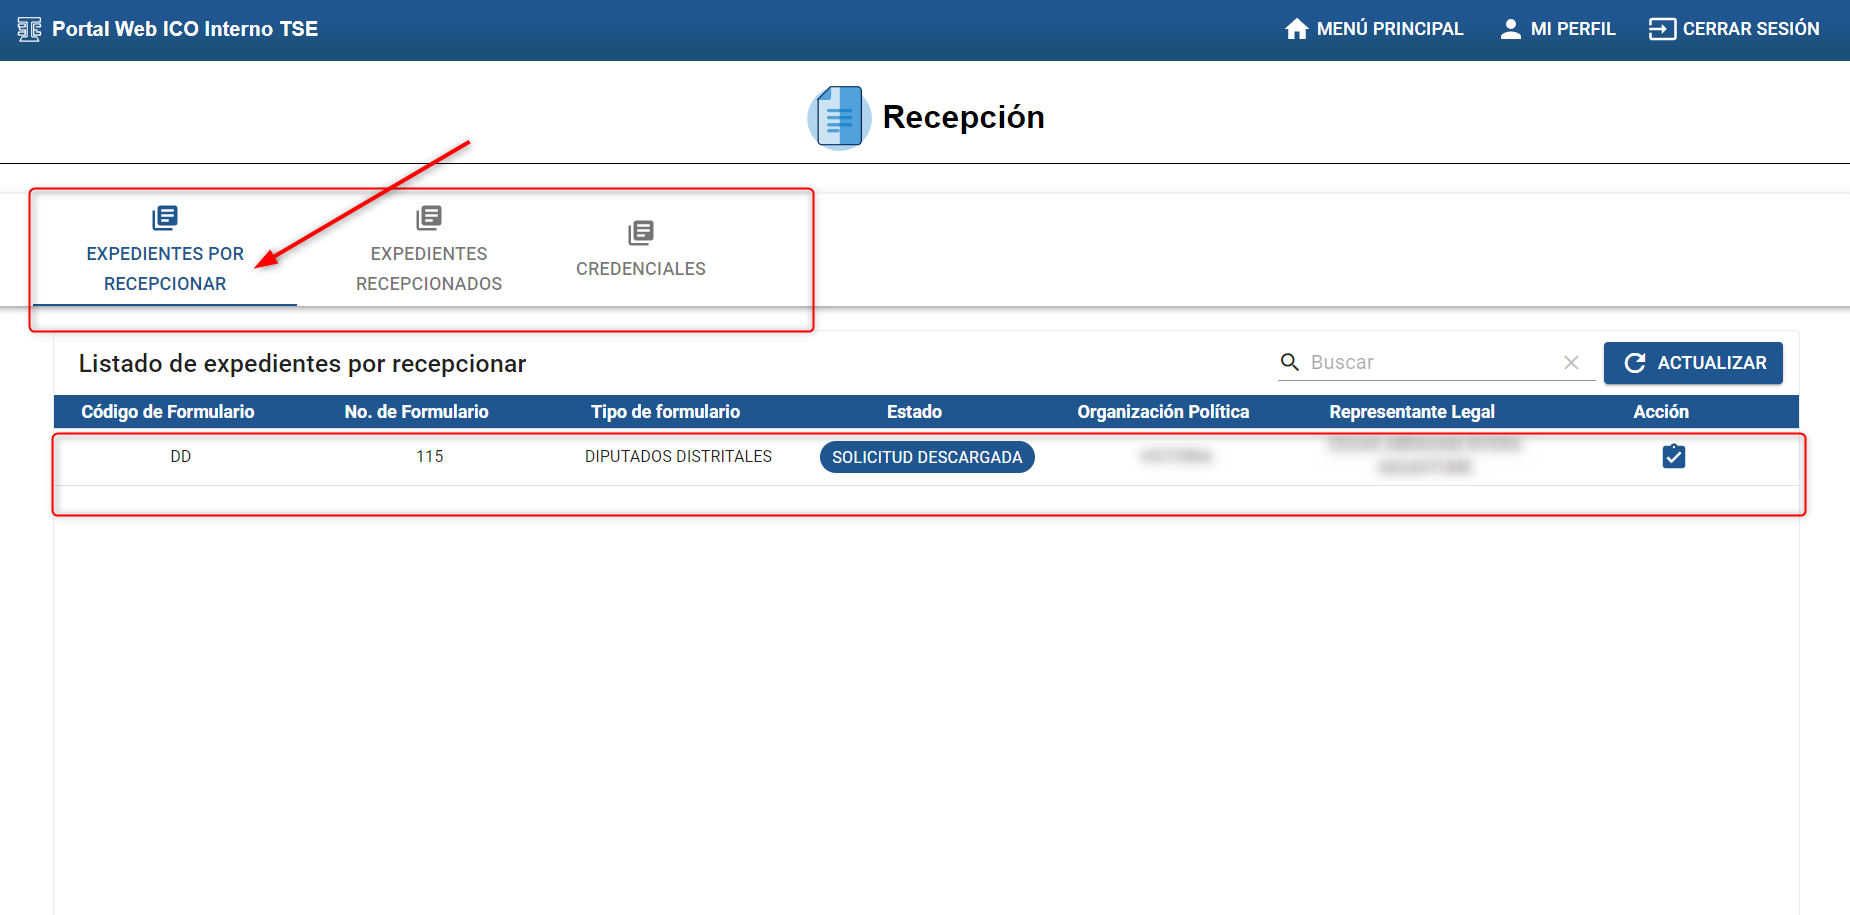Click the Solicitud Descargada status badge
The width and height of the screenshot is (1850, 915).
[927, 457]
